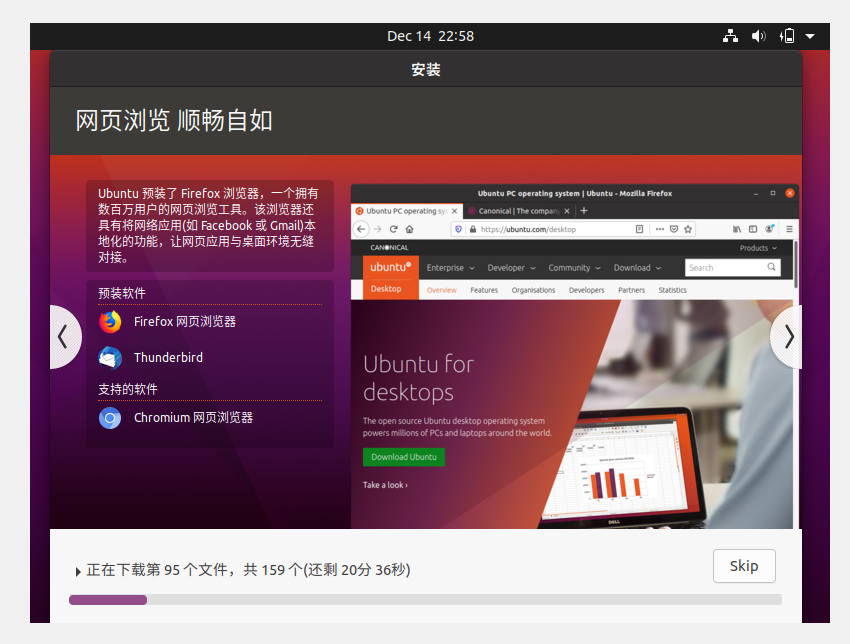Select Chromium 网页浏览器 label
Image resolution: width=850 pixels, height=644 pixels.
(x=194, y=418)
